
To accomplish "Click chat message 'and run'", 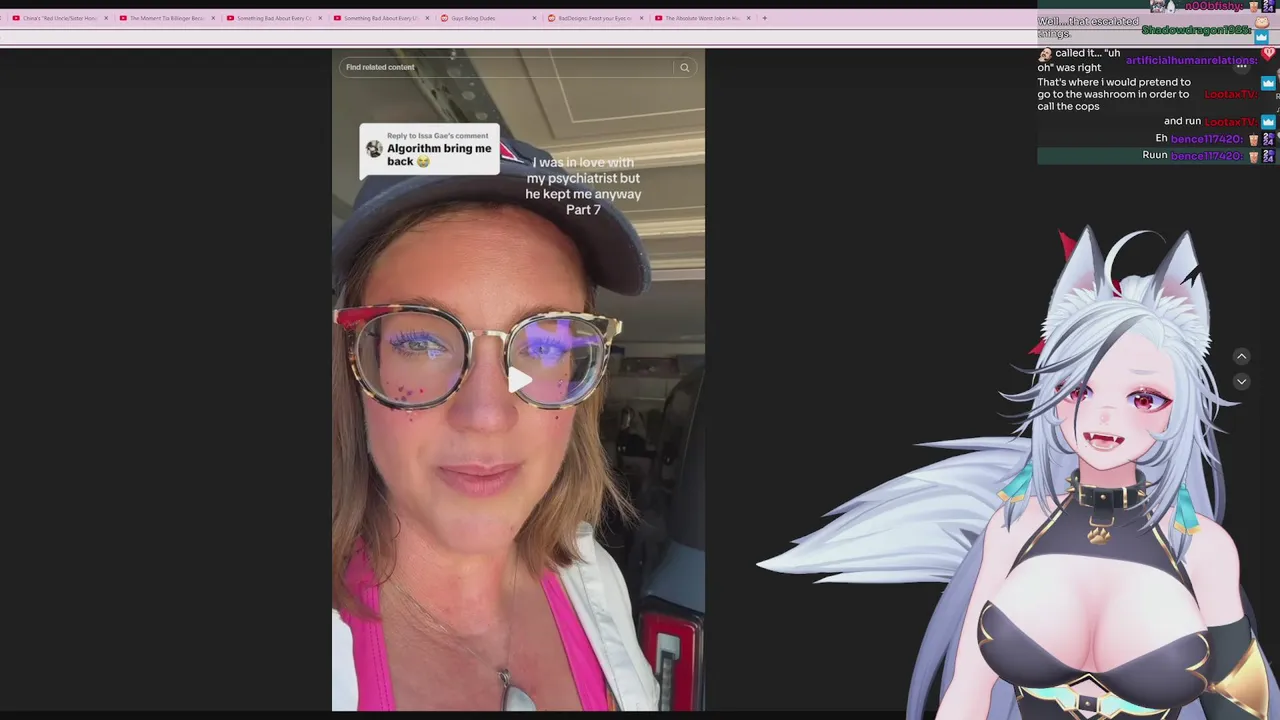I will pos(1182,121).
